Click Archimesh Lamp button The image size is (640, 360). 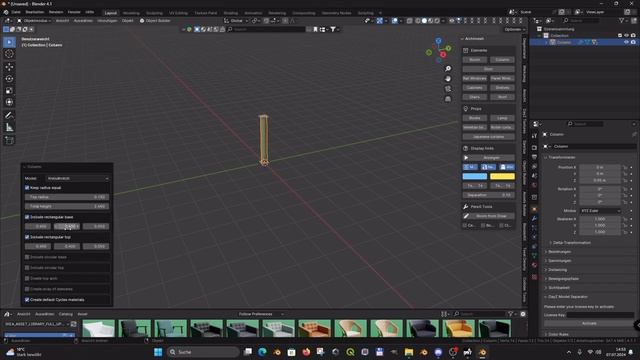(x=502, y=118)
